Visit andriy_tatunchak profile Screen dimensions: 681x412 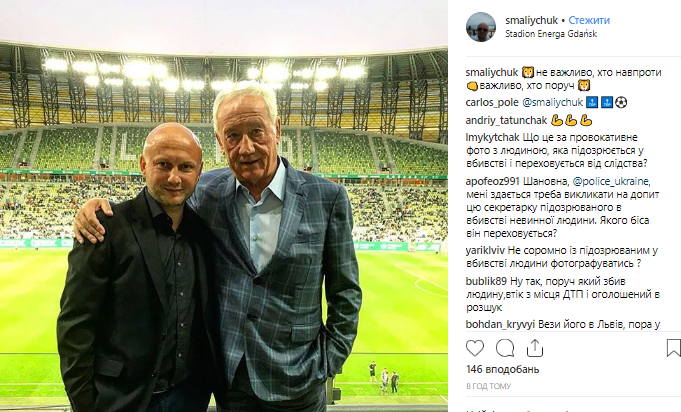506,120
